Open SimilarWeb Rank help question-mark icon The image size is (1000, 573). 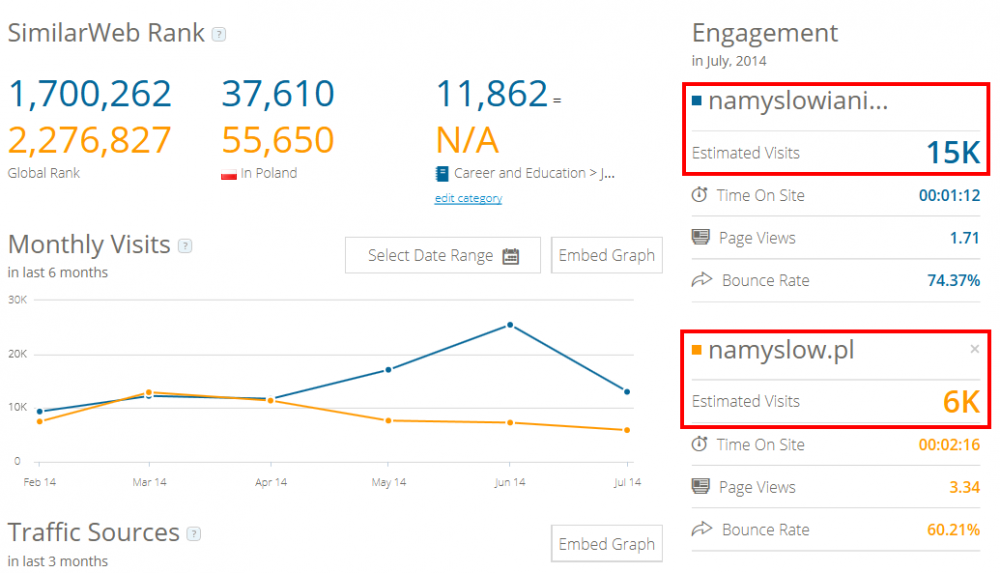pyautogui.click(x=219, y=34)
